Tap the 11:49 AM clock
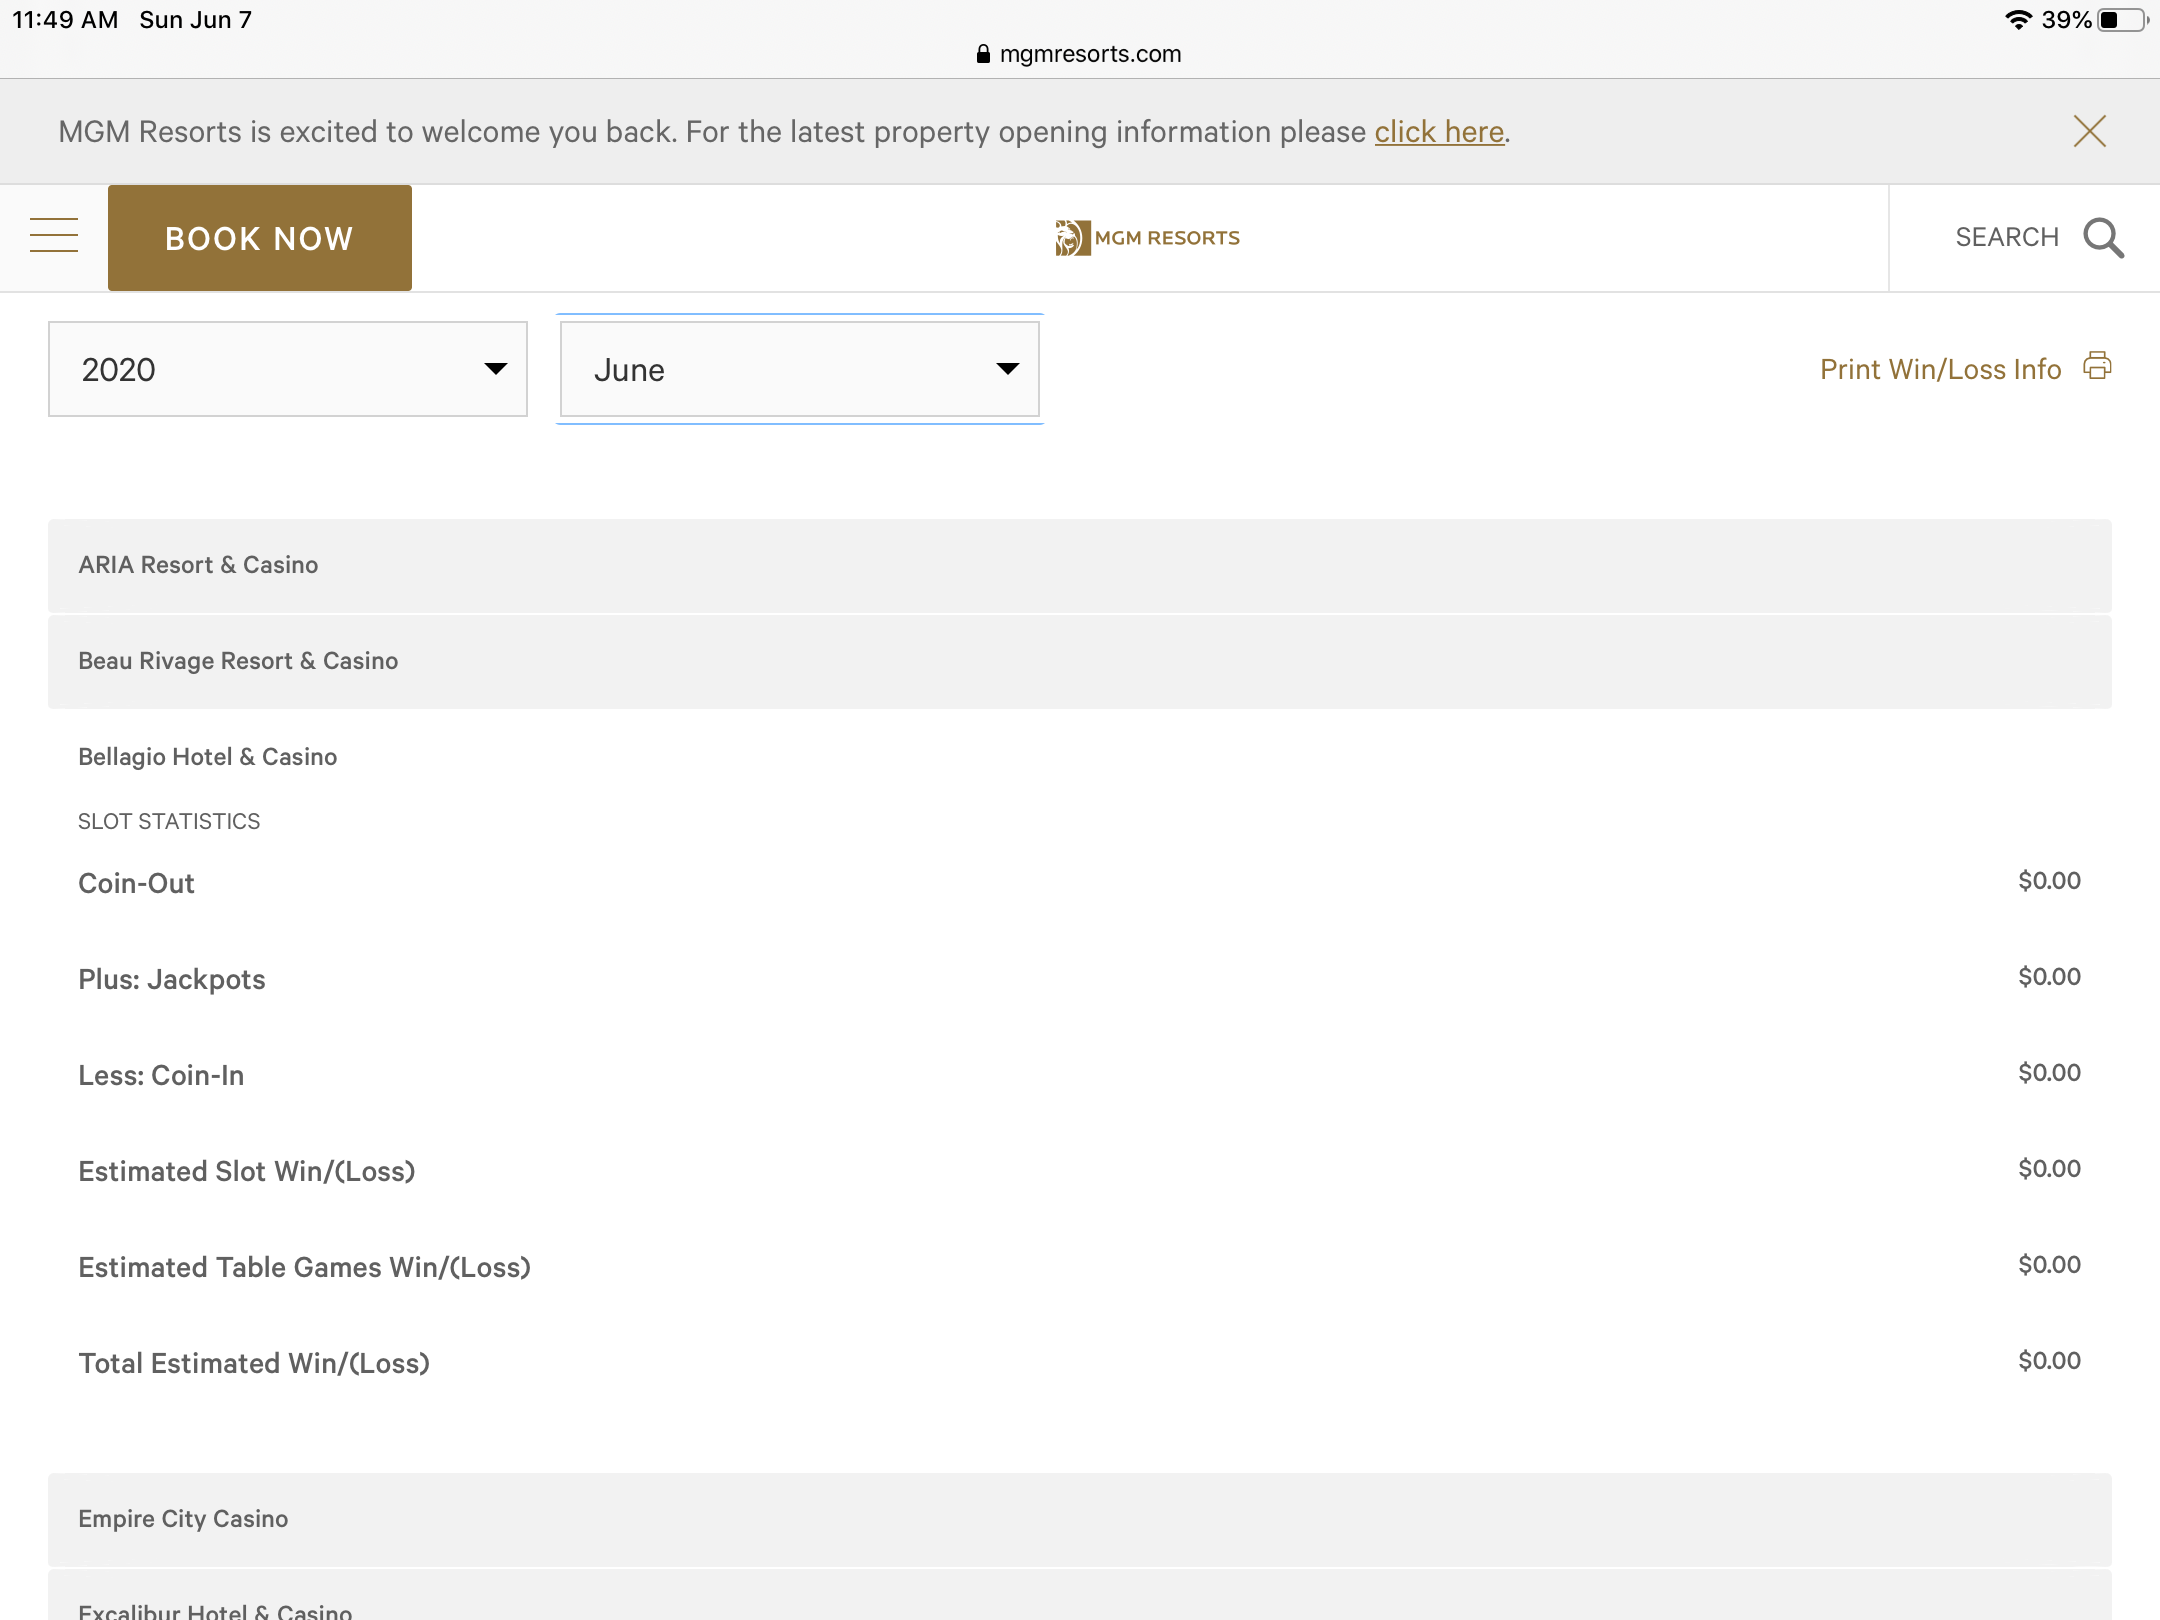Screen dimensions: 2160x1620 pyautogui.click(x=65, y=20)
